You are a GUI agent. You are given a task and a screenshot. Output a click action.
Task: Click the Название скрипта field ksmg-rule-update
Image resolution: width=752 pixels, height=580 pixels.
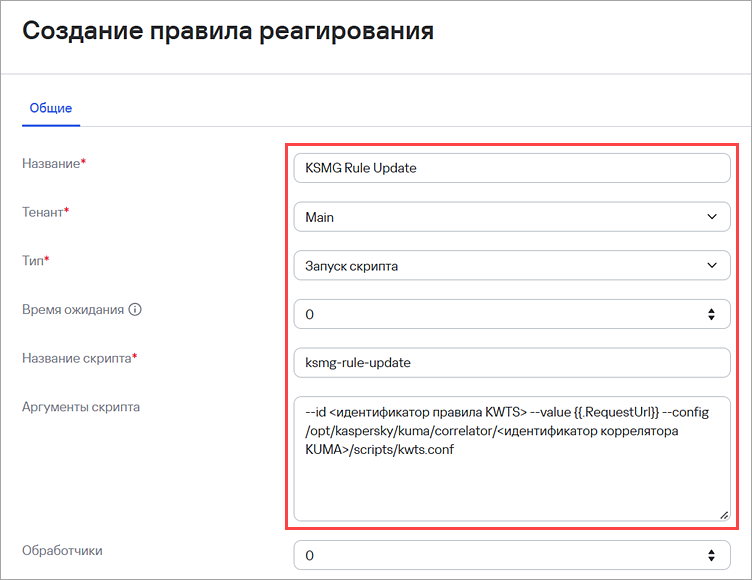point(512,363)
